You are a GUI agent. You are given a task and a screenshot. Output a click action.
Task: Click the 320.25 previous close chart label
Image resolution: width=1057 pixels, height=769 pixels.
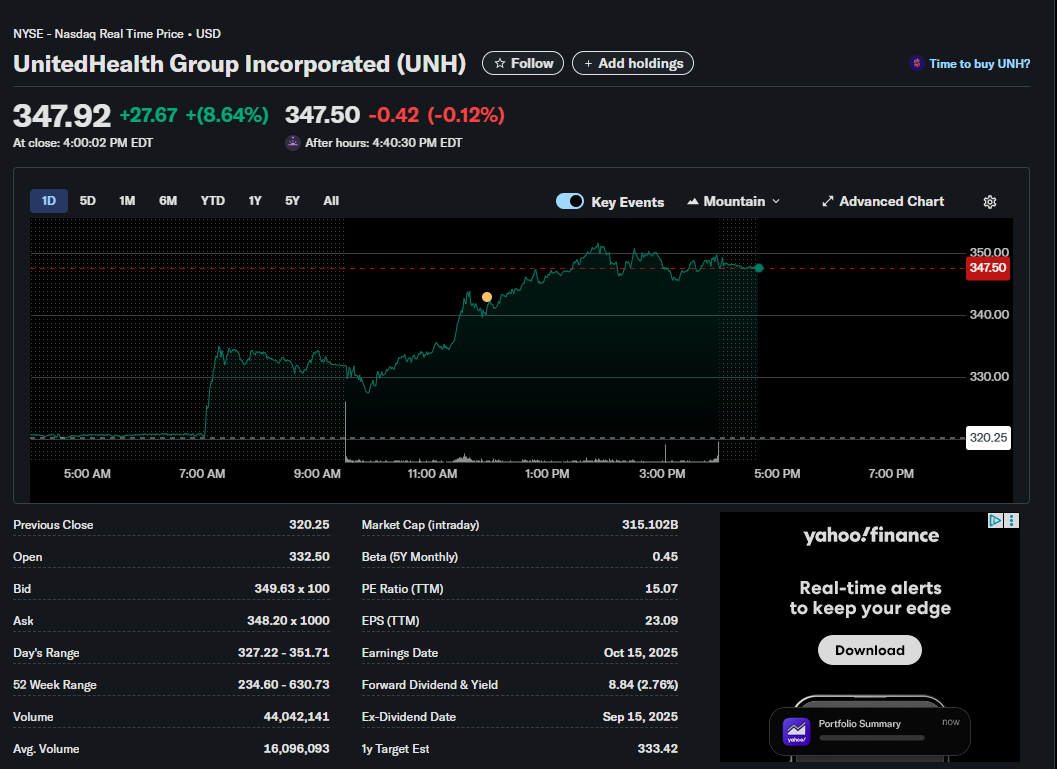(x=988, y=438)
